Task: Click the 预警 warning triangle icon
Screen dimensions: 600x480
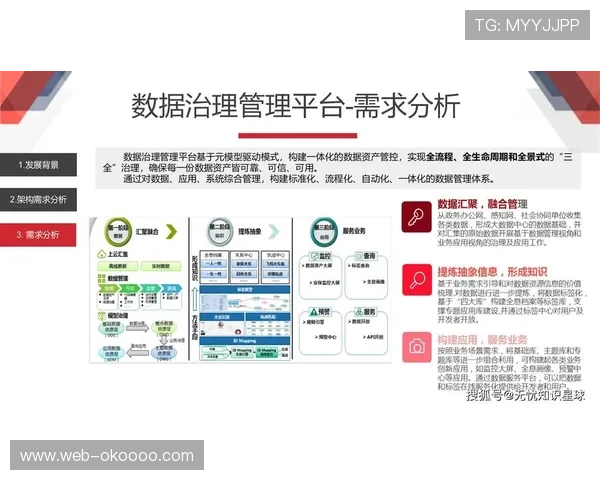Action: (314, 312)
